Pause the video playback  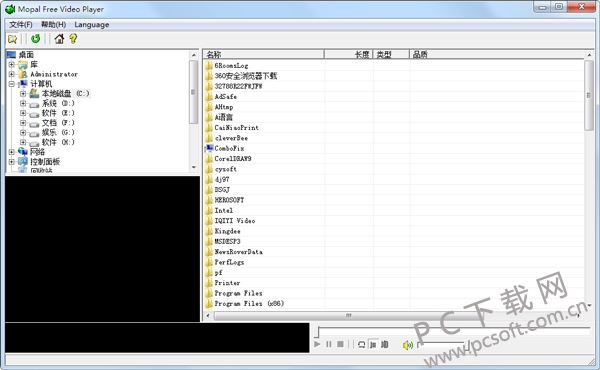[x=329, y=344]
